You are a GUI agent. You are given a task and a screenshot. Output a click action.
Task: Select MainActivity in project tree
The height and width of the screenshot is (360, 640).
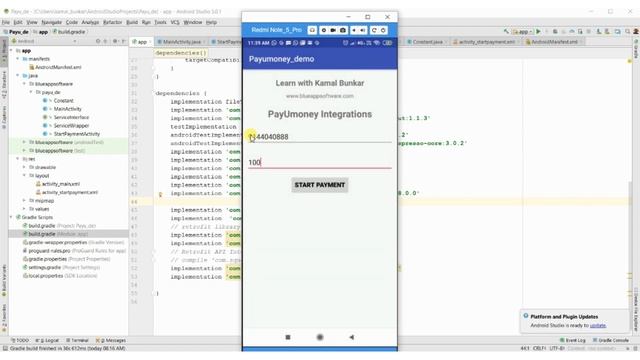pyautogui.click(x=67, y=109)
